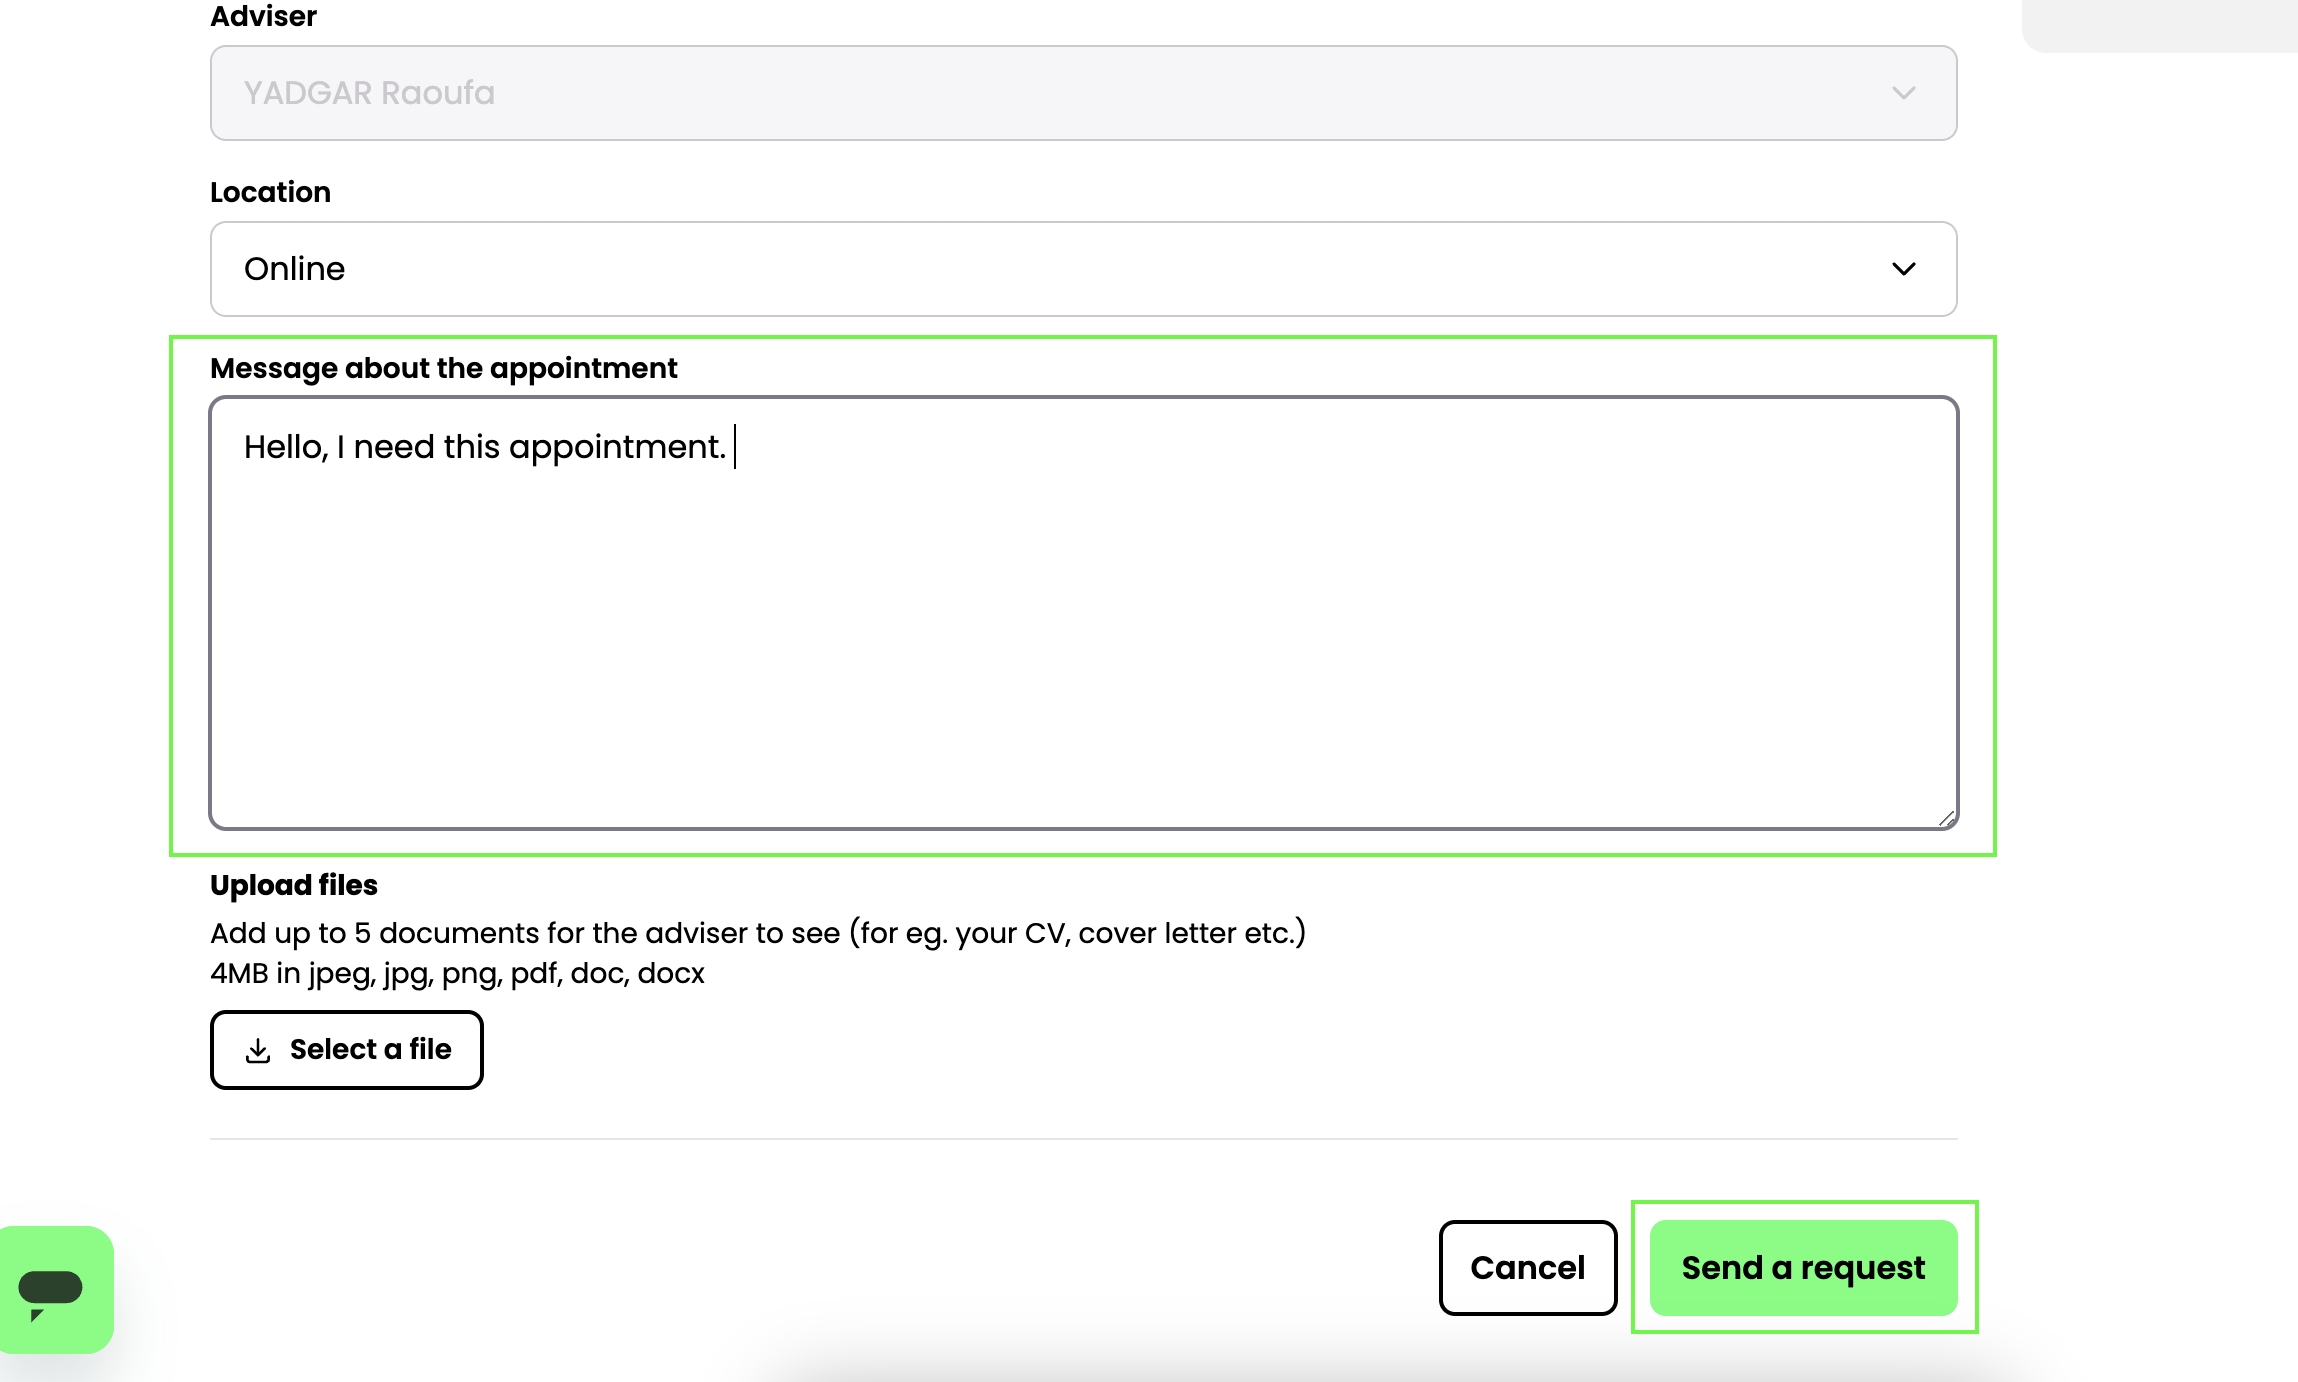Image resolution: width=2298 pixels, height=1382 pixels.
Task: Click the Upload files heading
Action: (293, 885)
